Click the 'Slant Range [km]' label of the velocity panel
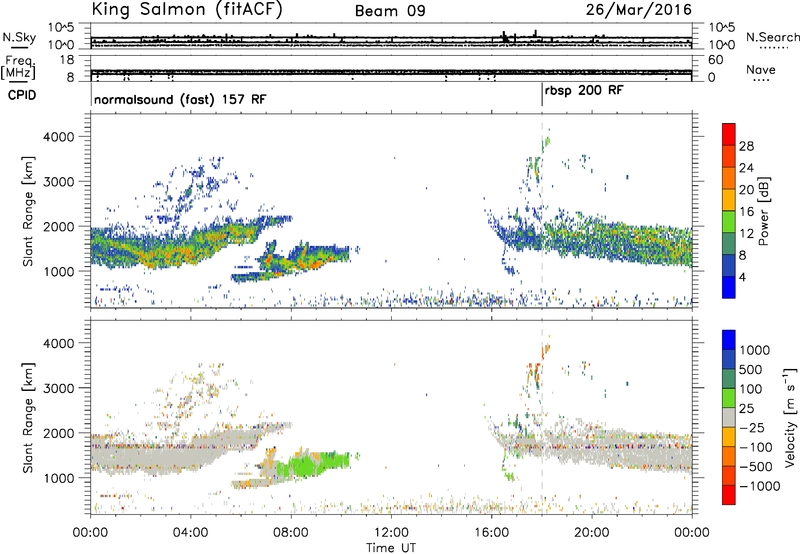The width and height of the screenshot is (800, 554). tap(29, 418)
